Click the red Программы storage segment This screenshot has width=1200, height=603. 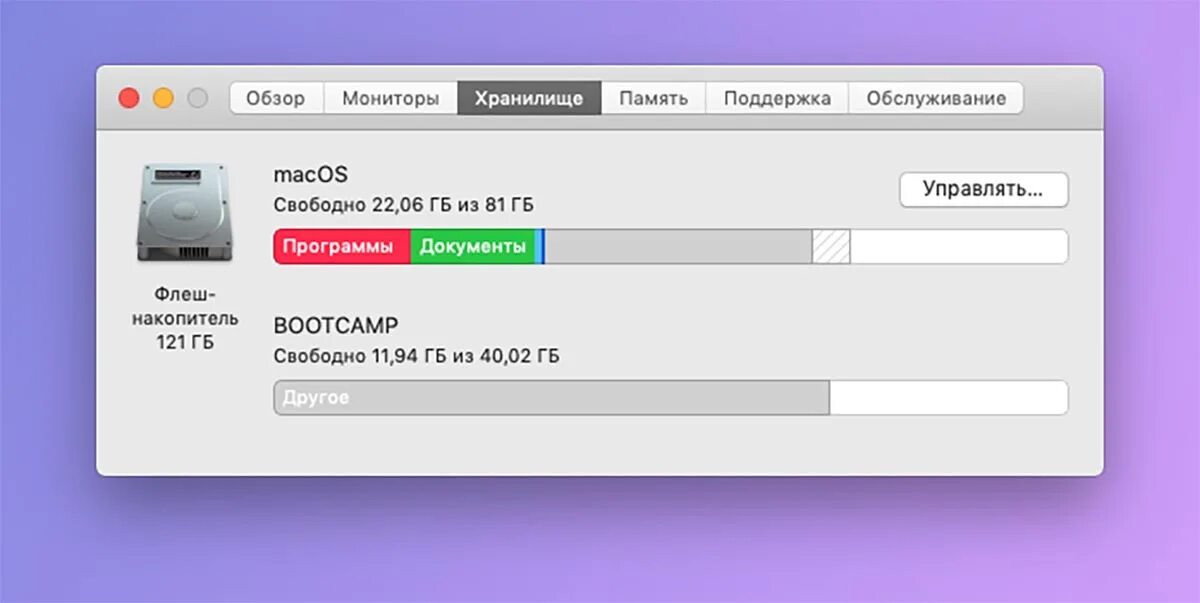coord(342,247)
